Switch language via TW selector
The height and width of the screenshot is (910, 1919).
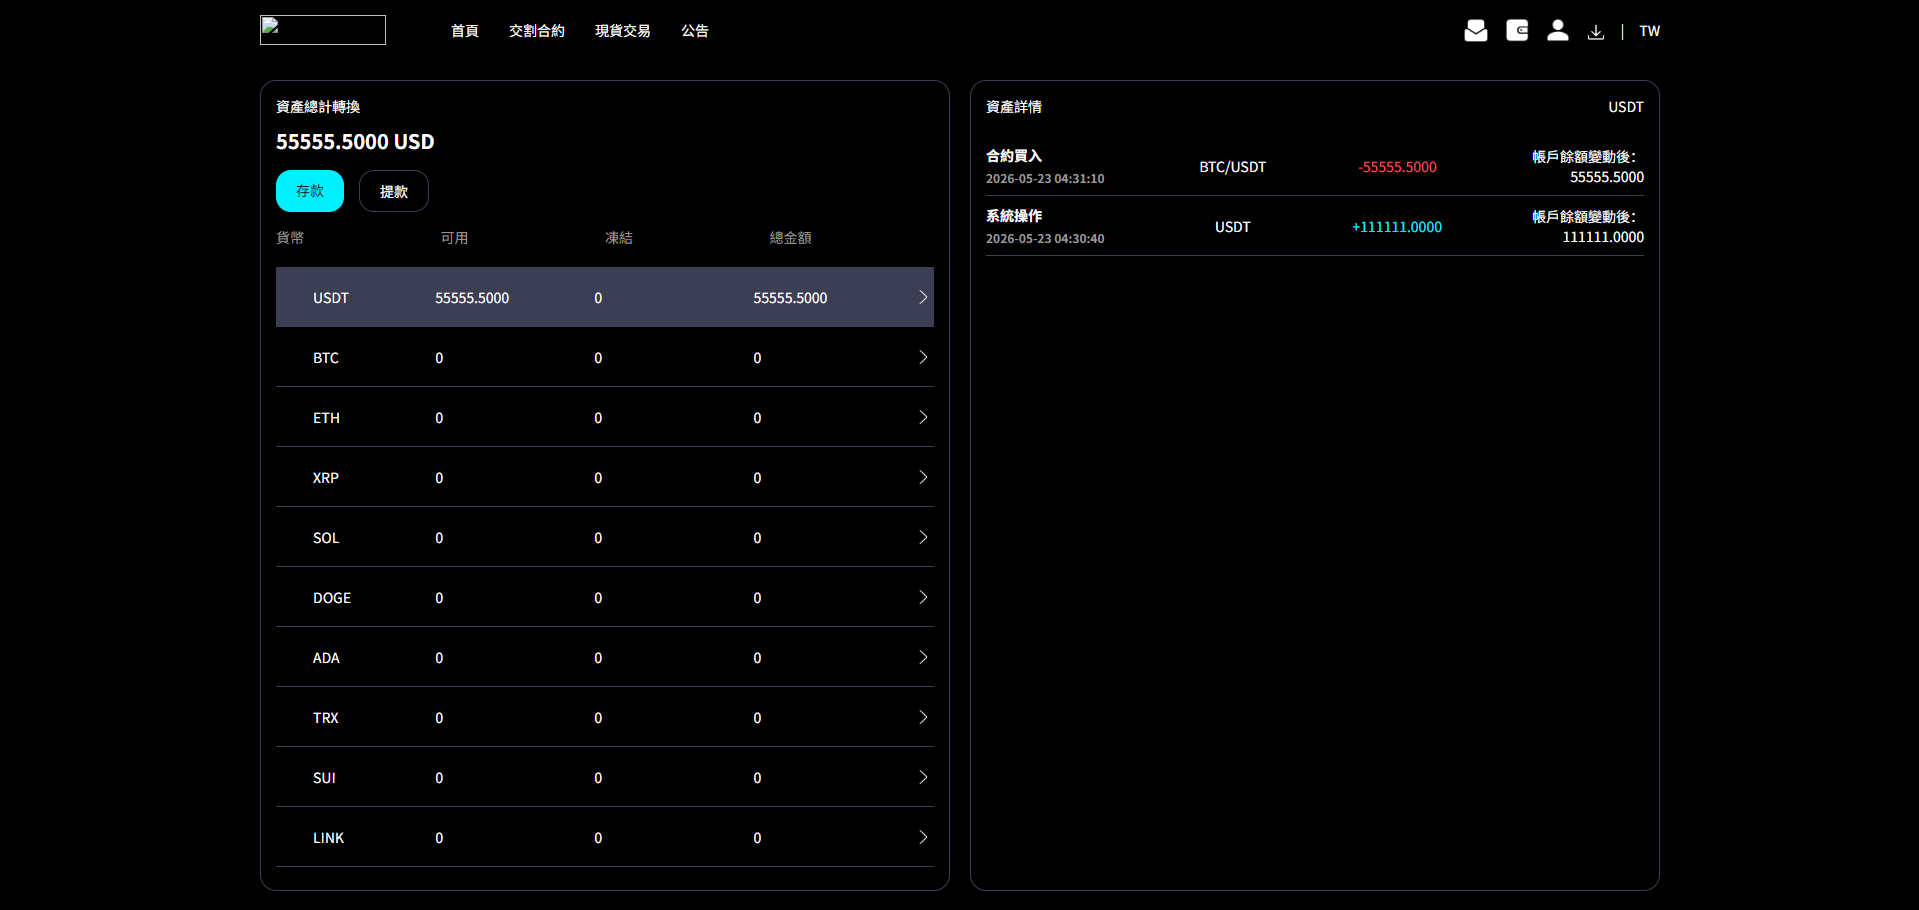point(1649,31)
